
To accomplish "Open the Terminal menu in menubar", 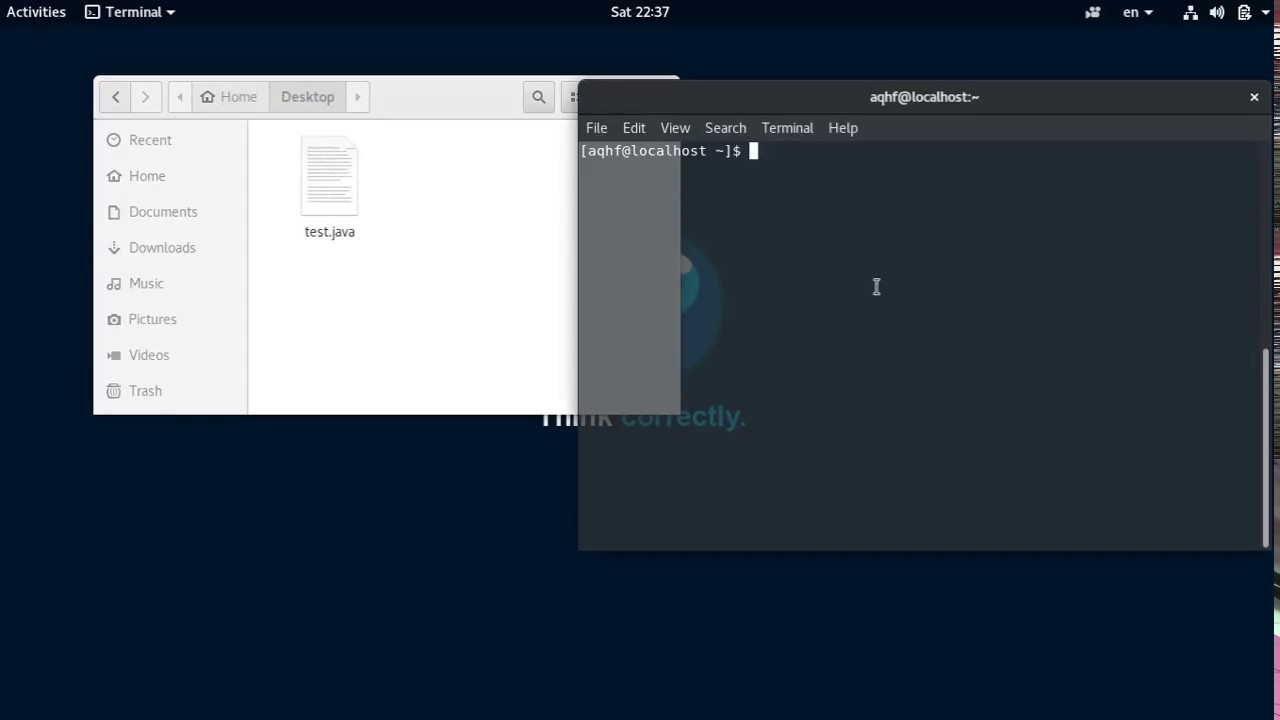I will 787,128.
